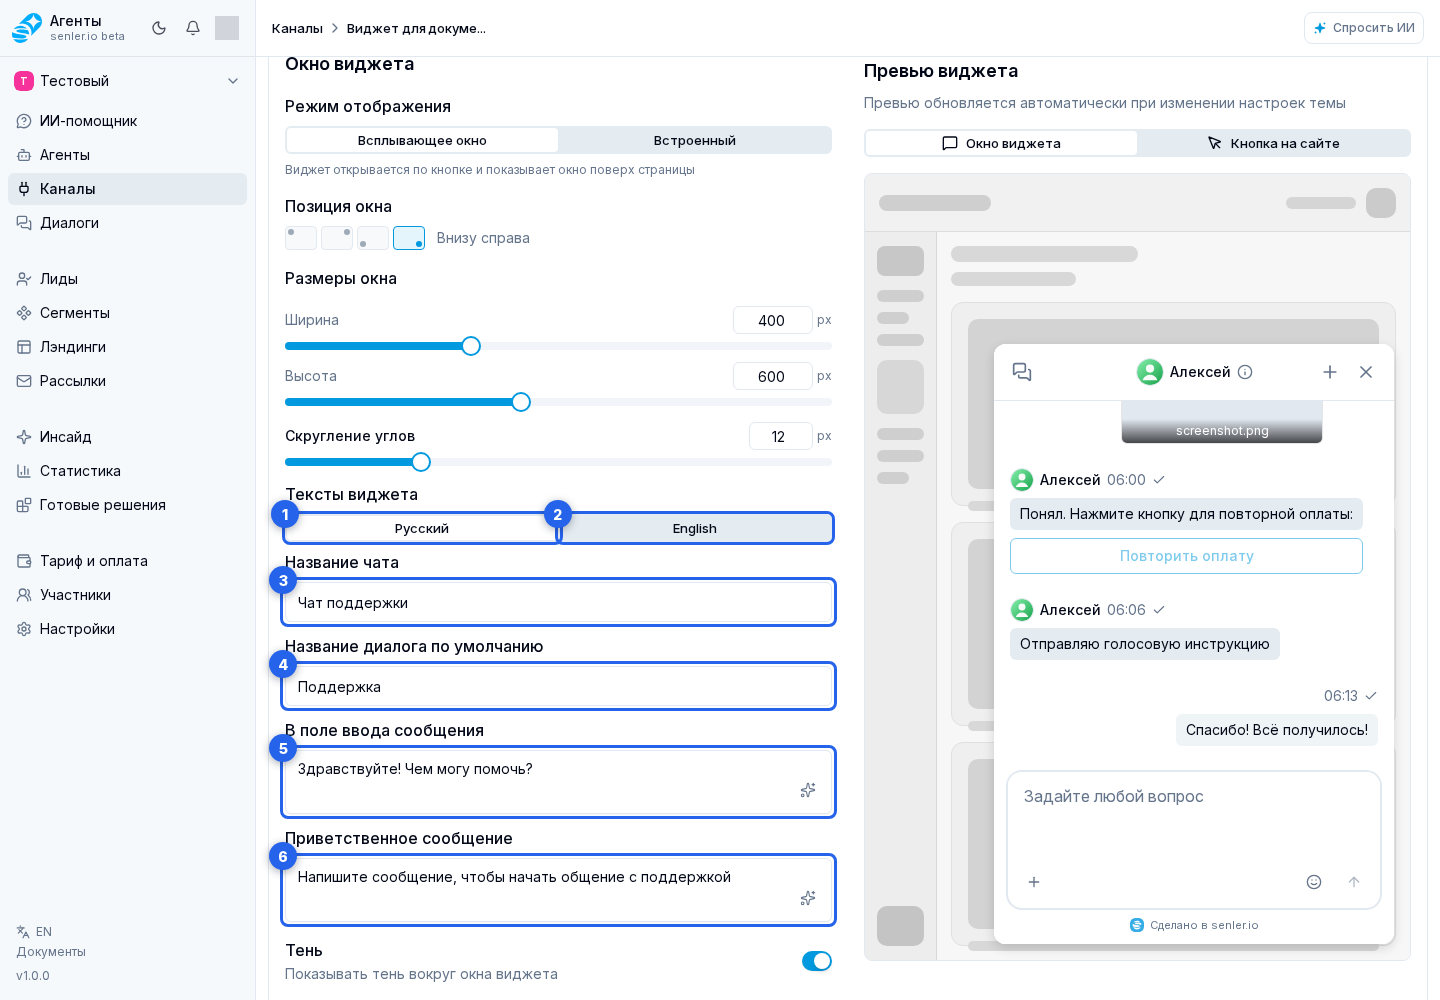Switch interface language to EN
Image resolution: width=1440 pixels, height=1000 pixels.
tap(34, 932)
